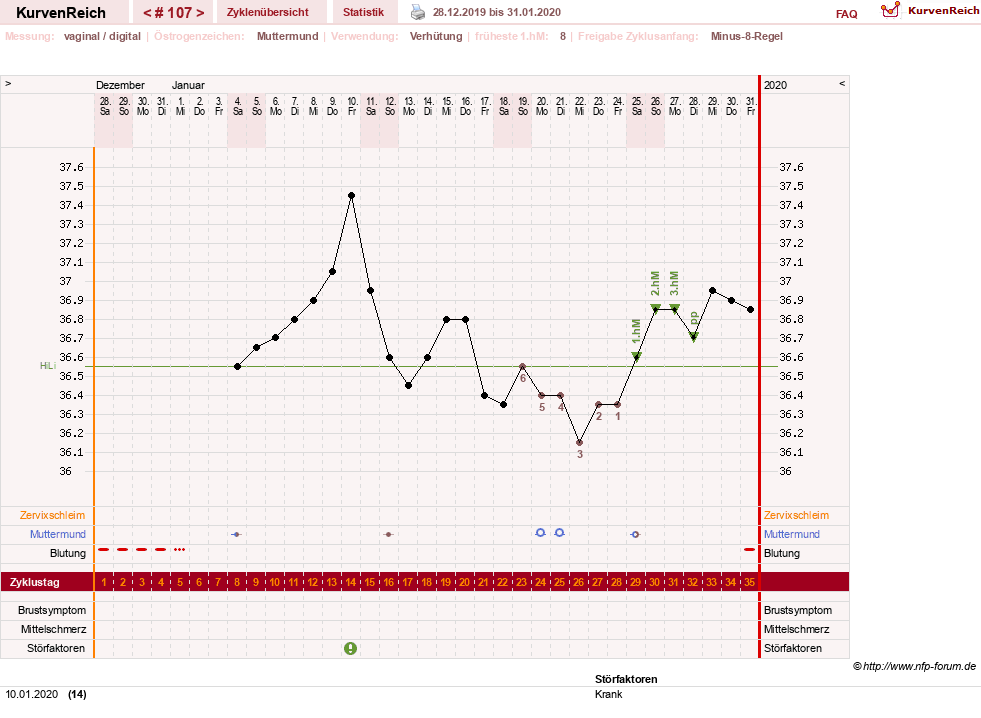Click the printer icon next to date range

(417, 12)
